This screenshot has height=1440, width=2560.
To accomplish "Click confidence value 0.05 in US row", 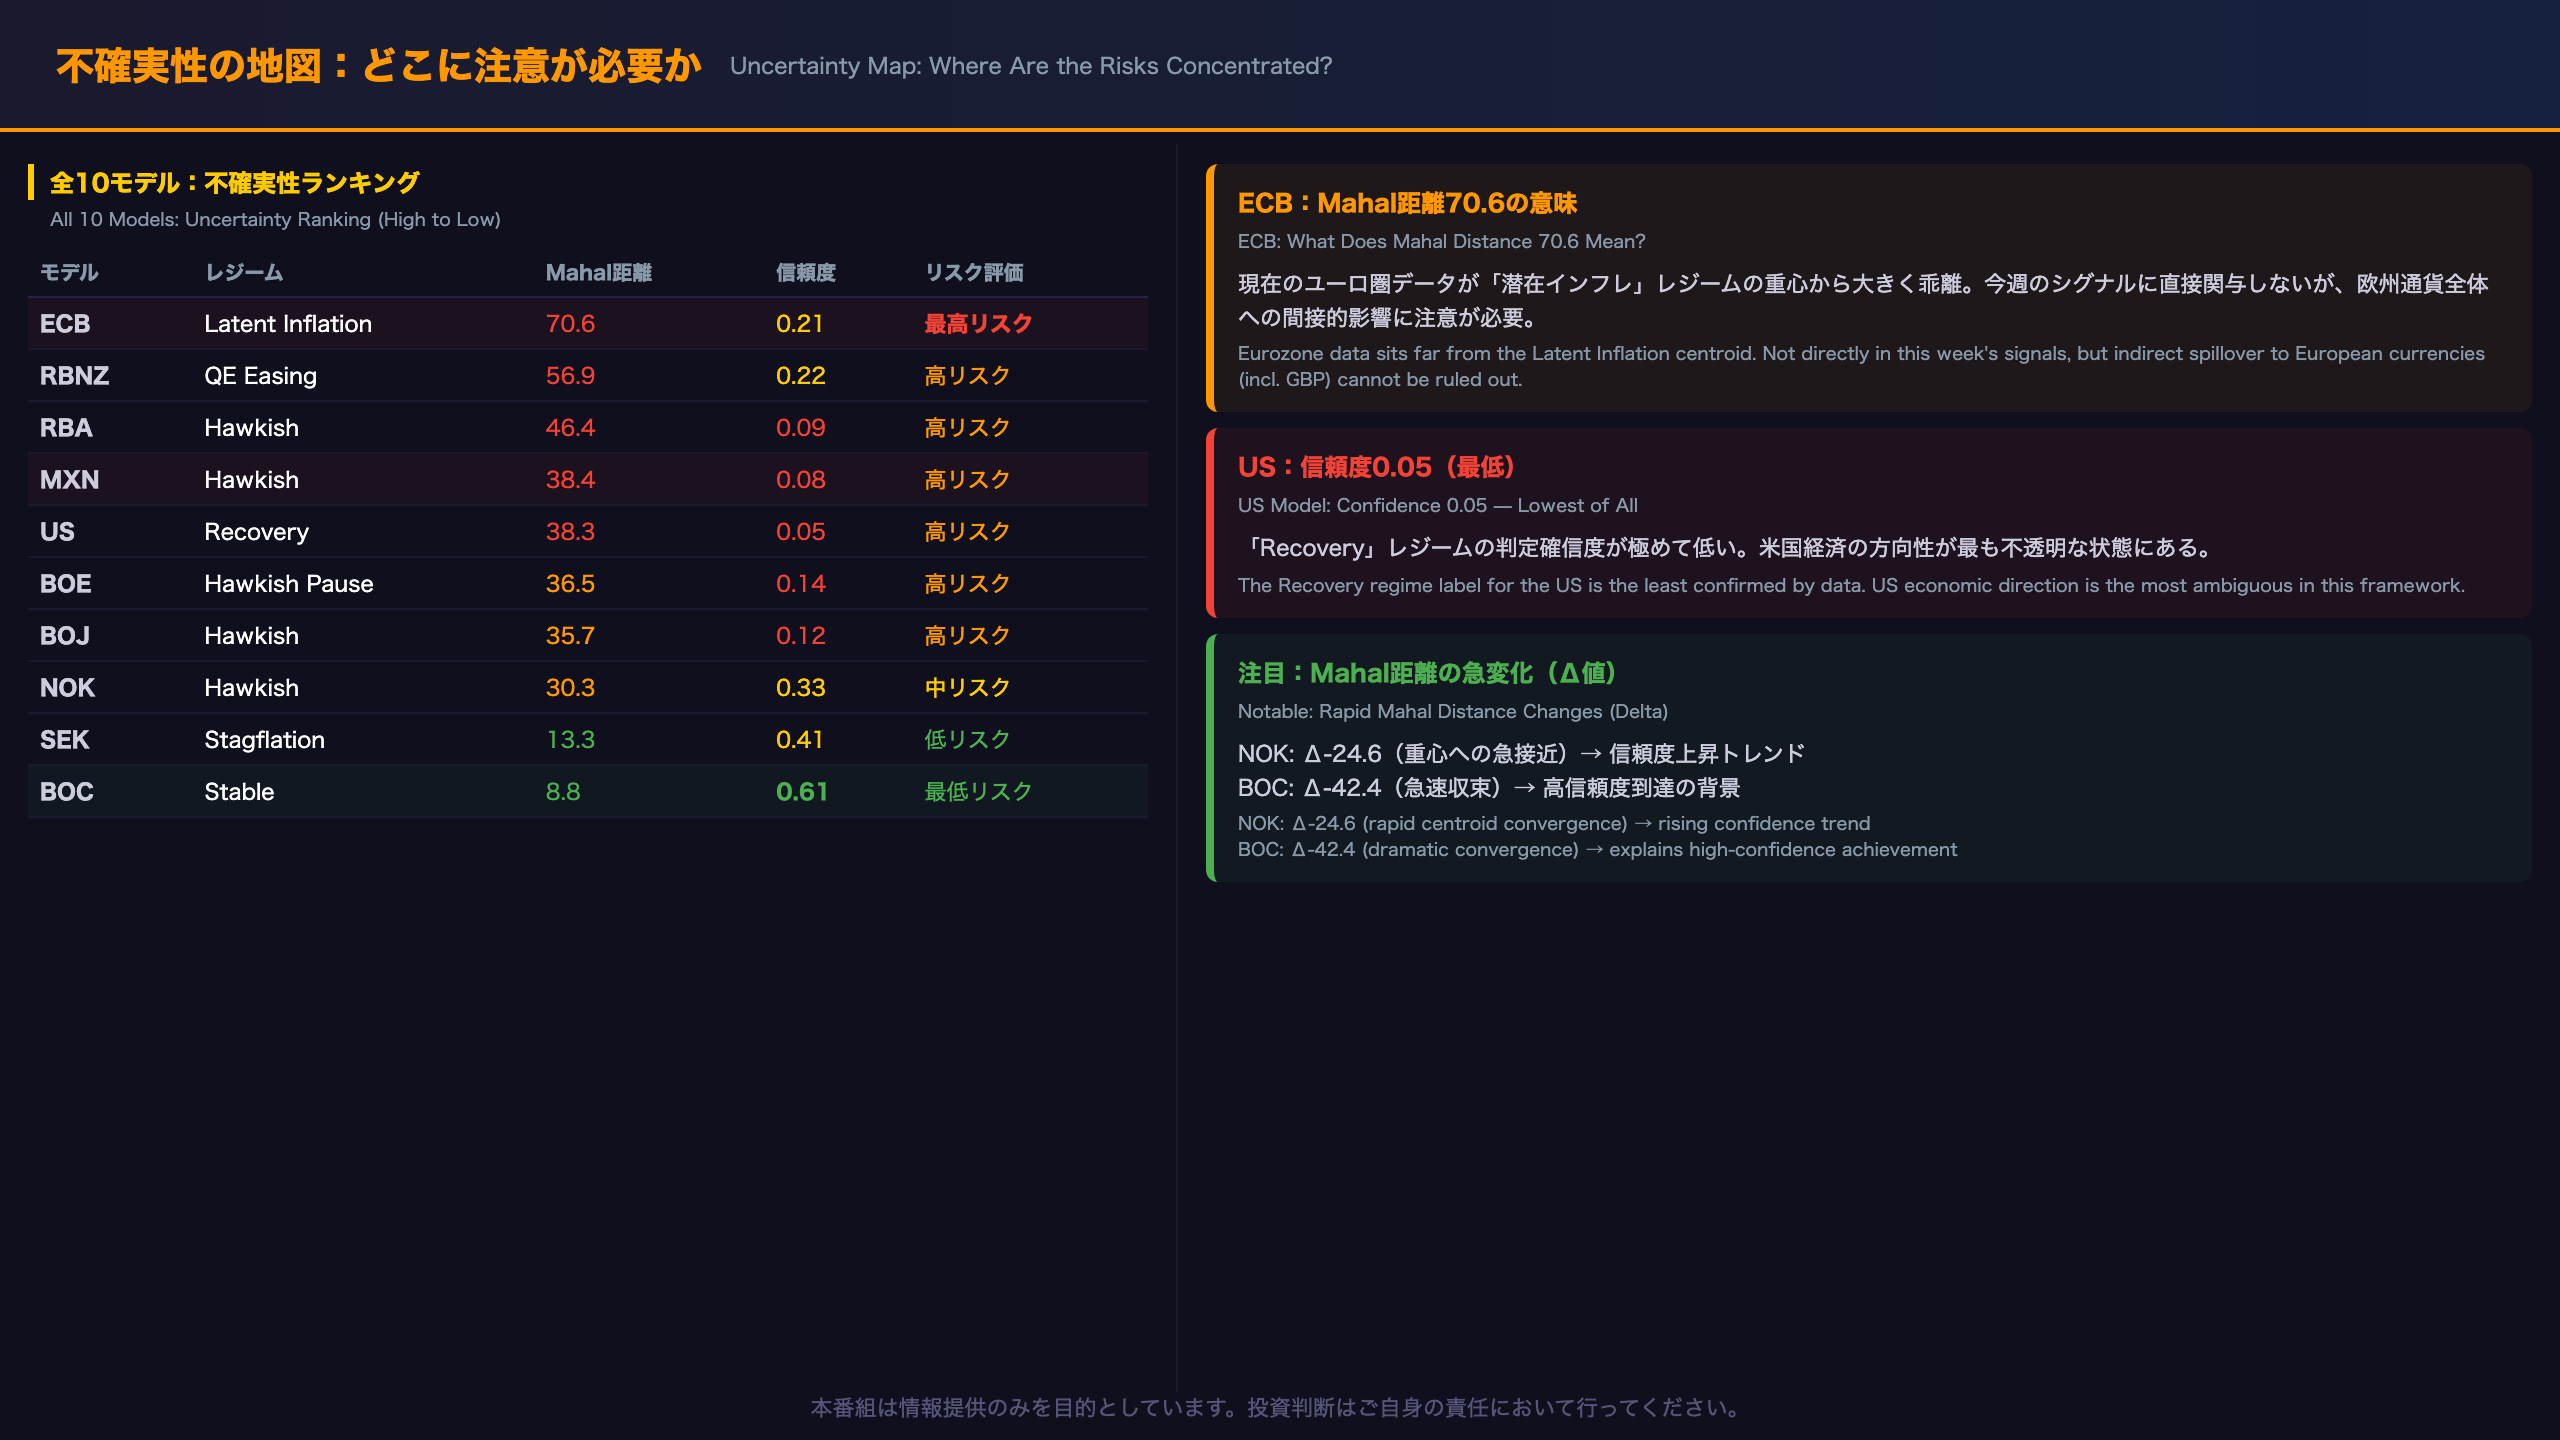I will (x=801, y=532).
